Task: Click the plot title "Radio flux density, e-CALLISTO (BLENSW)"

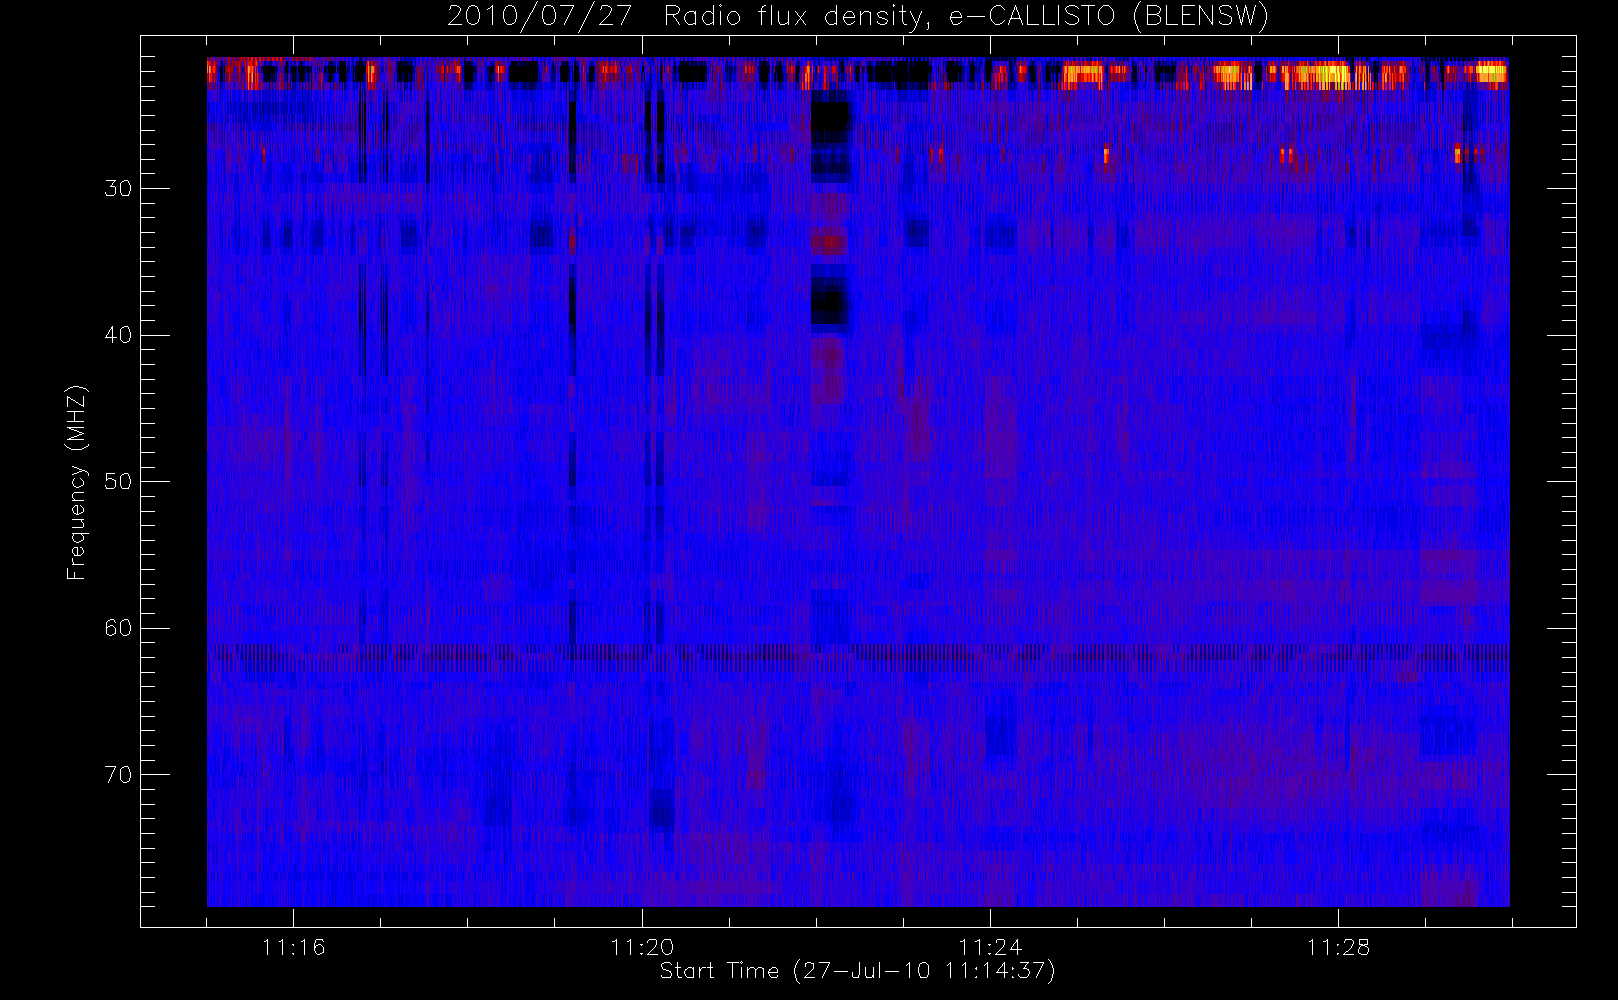Action: pos(966,17)
